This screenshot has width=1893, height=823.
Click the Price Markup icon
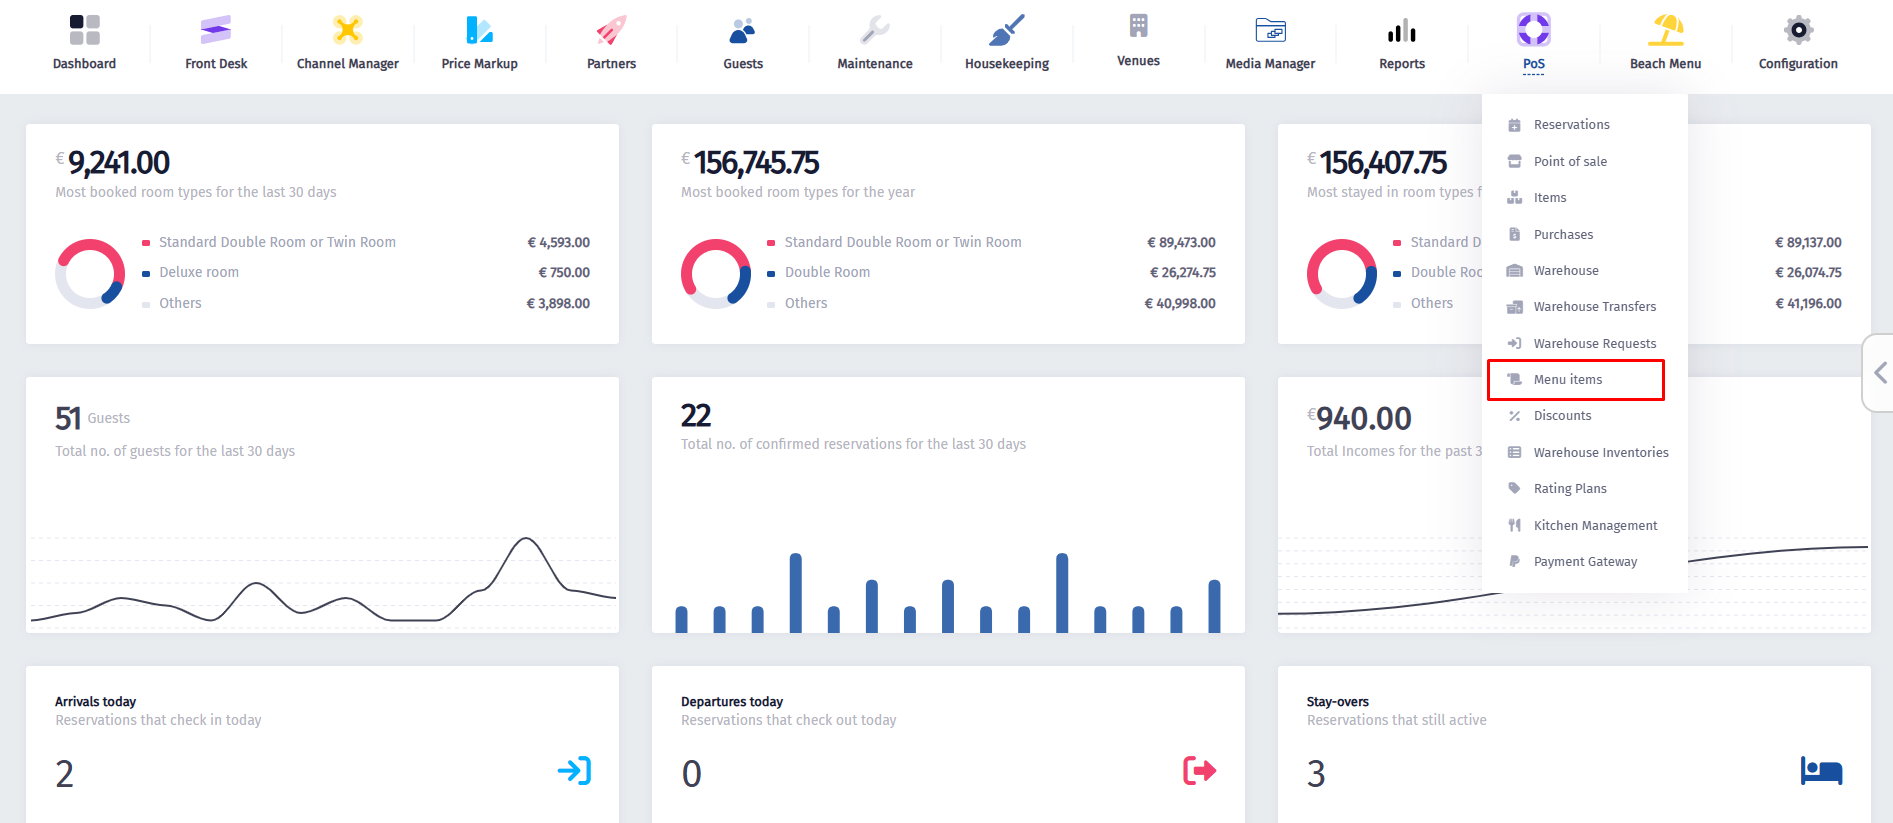click(479, 31)
